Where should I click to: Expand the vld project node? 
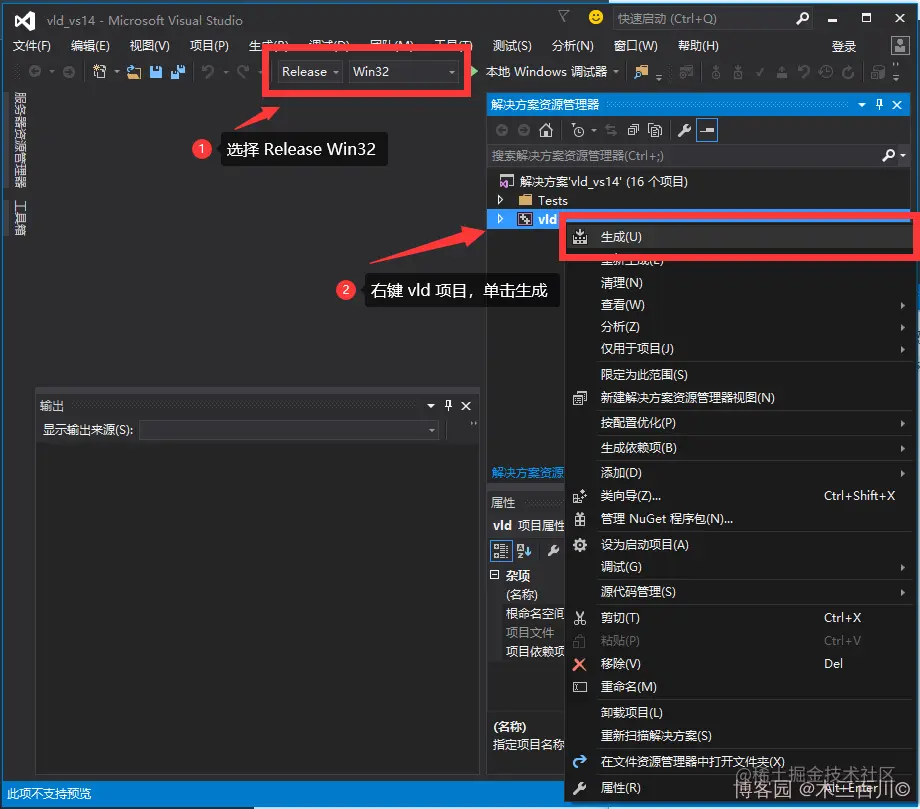pos(500,219)
